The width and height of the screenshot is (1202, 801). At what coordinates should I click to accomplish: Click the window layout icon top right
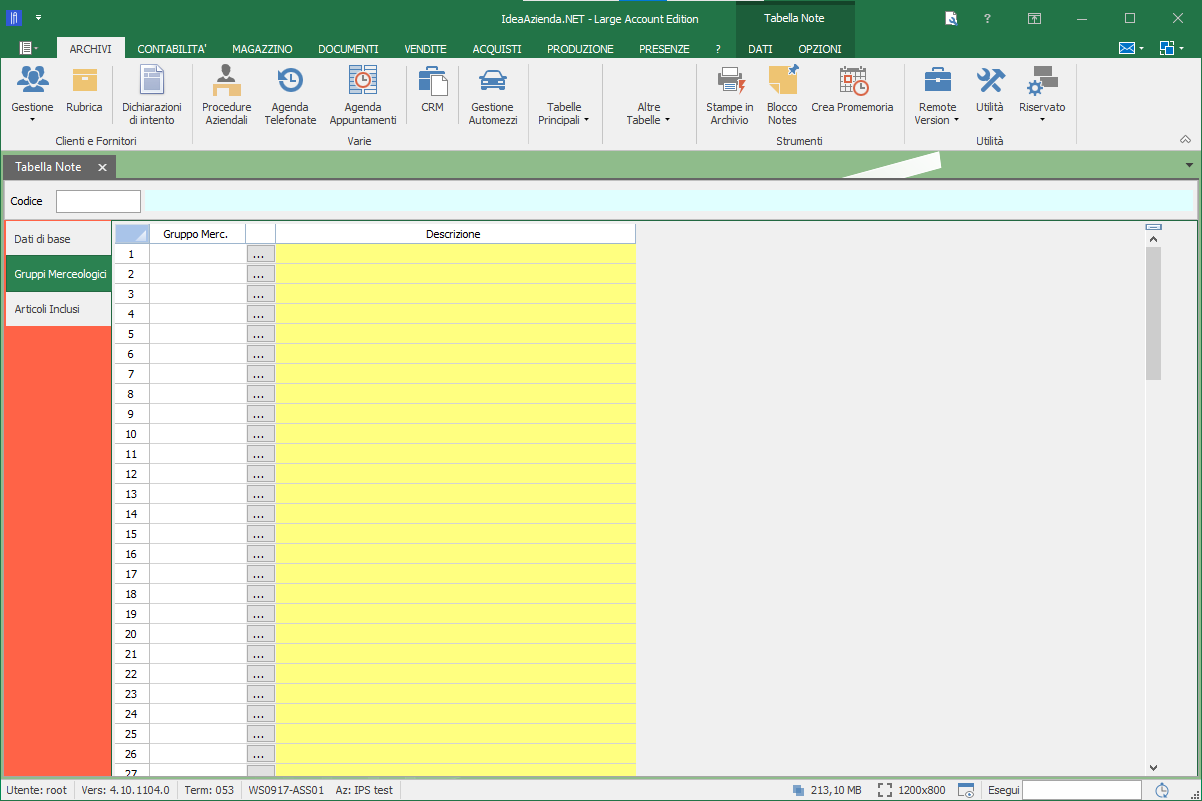point(1168,48)
